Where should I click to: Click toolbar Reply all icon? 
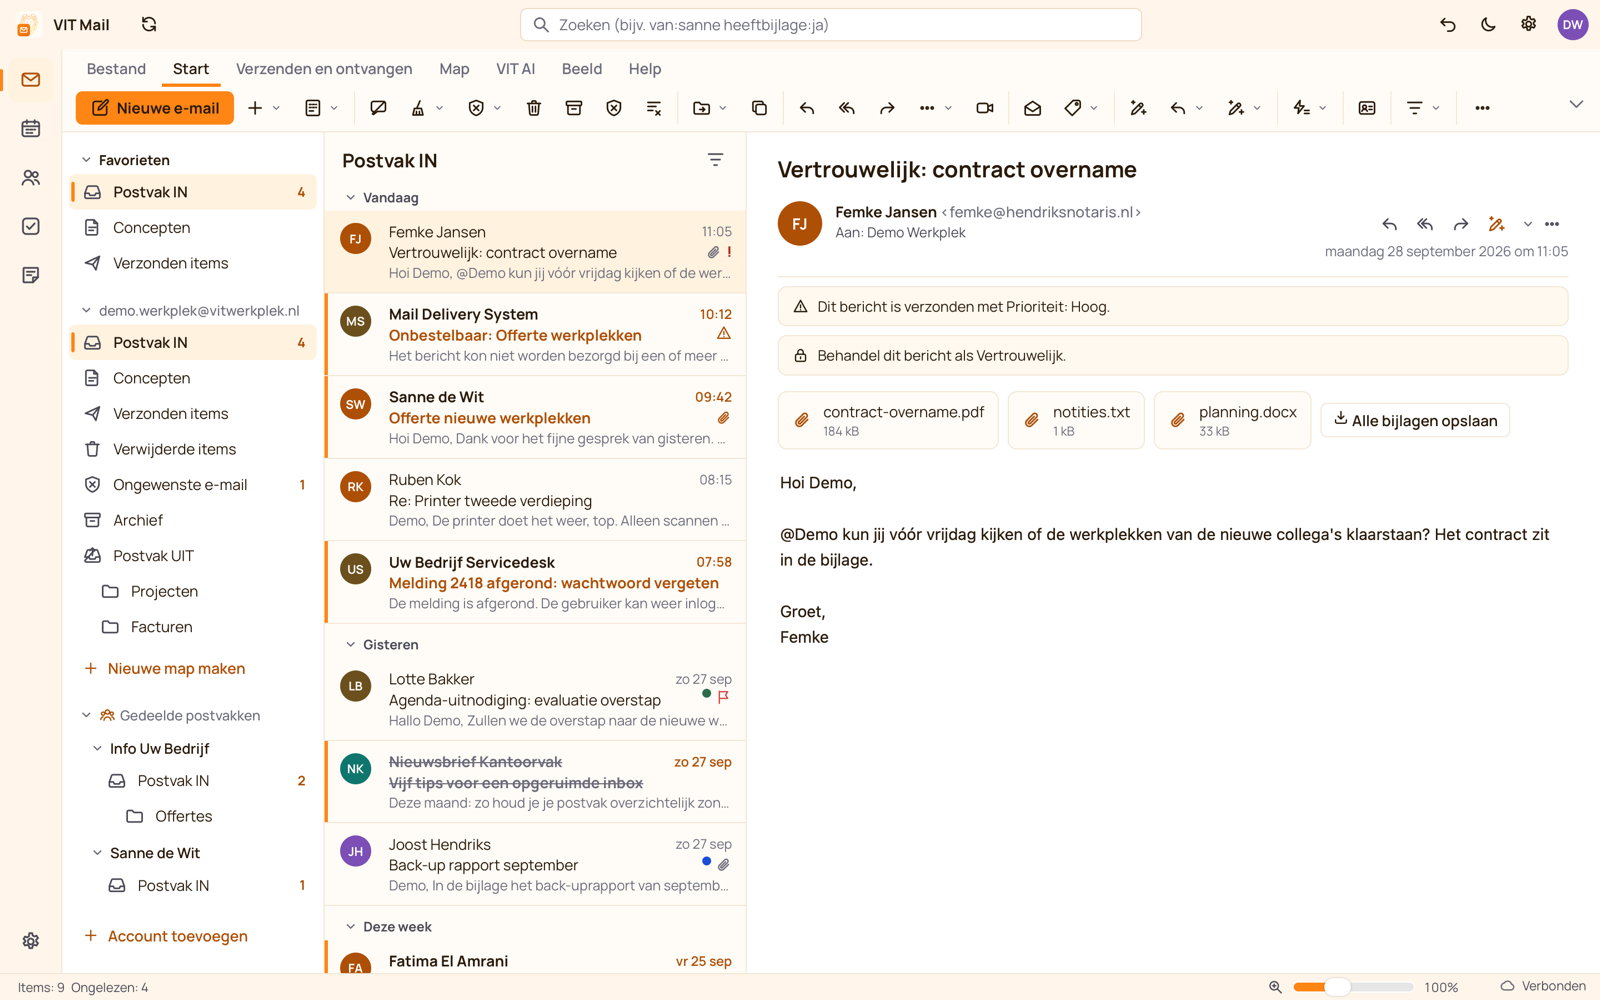point(847,108)
